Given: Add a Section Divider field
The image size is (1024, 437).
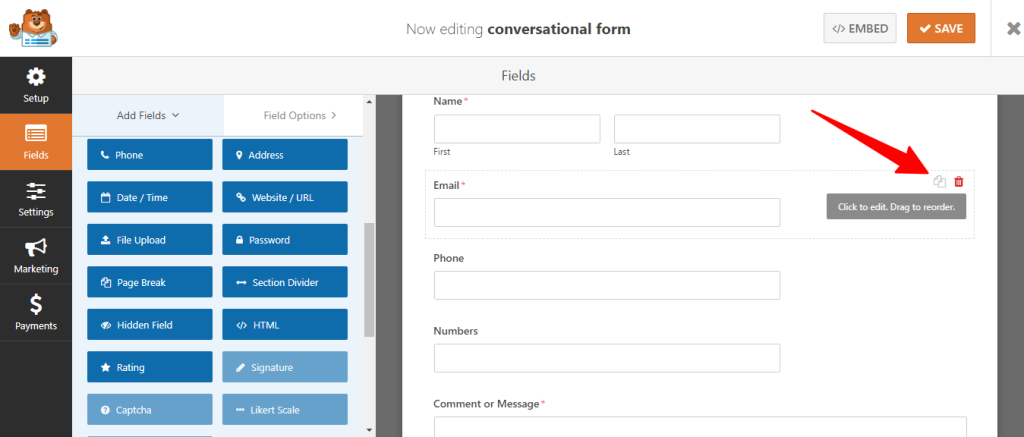Looking at the screenshot, I should pos(285,282).
